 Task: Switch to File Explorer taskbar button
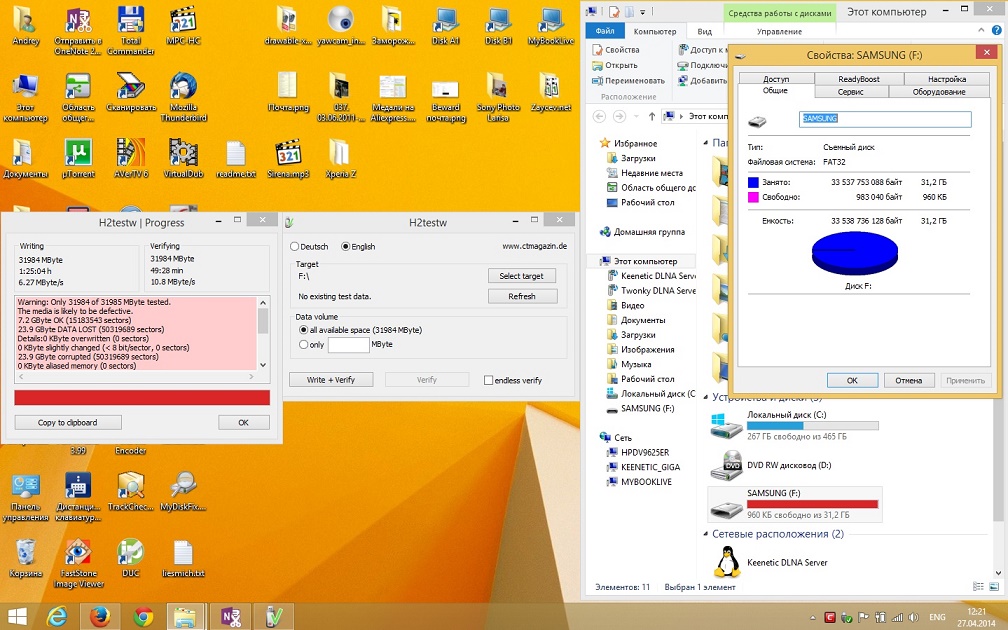185,617
